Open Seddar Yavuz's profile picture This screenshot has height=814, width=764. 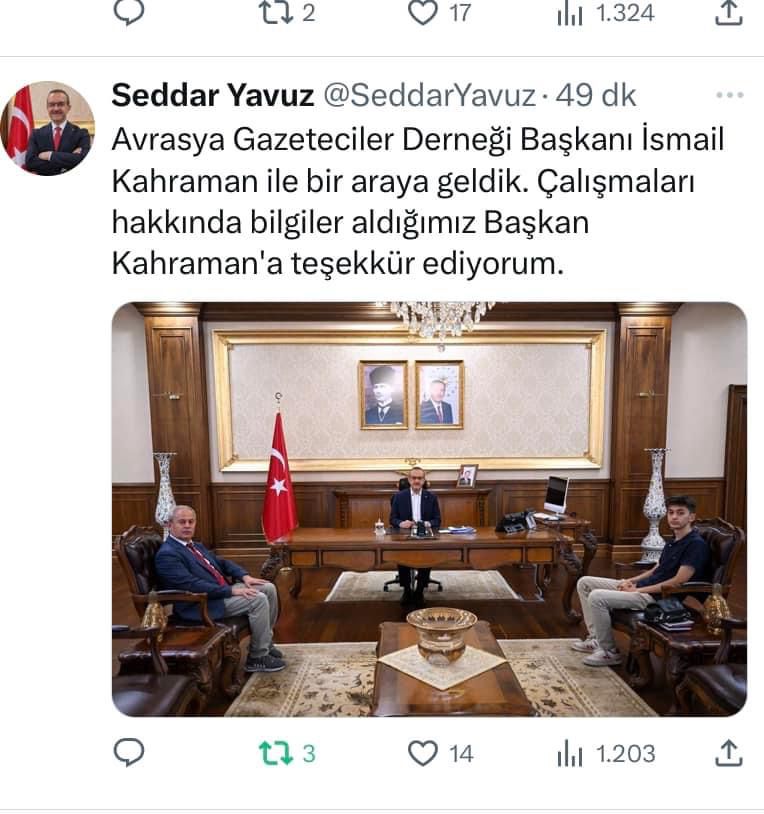tap(48, 128)
